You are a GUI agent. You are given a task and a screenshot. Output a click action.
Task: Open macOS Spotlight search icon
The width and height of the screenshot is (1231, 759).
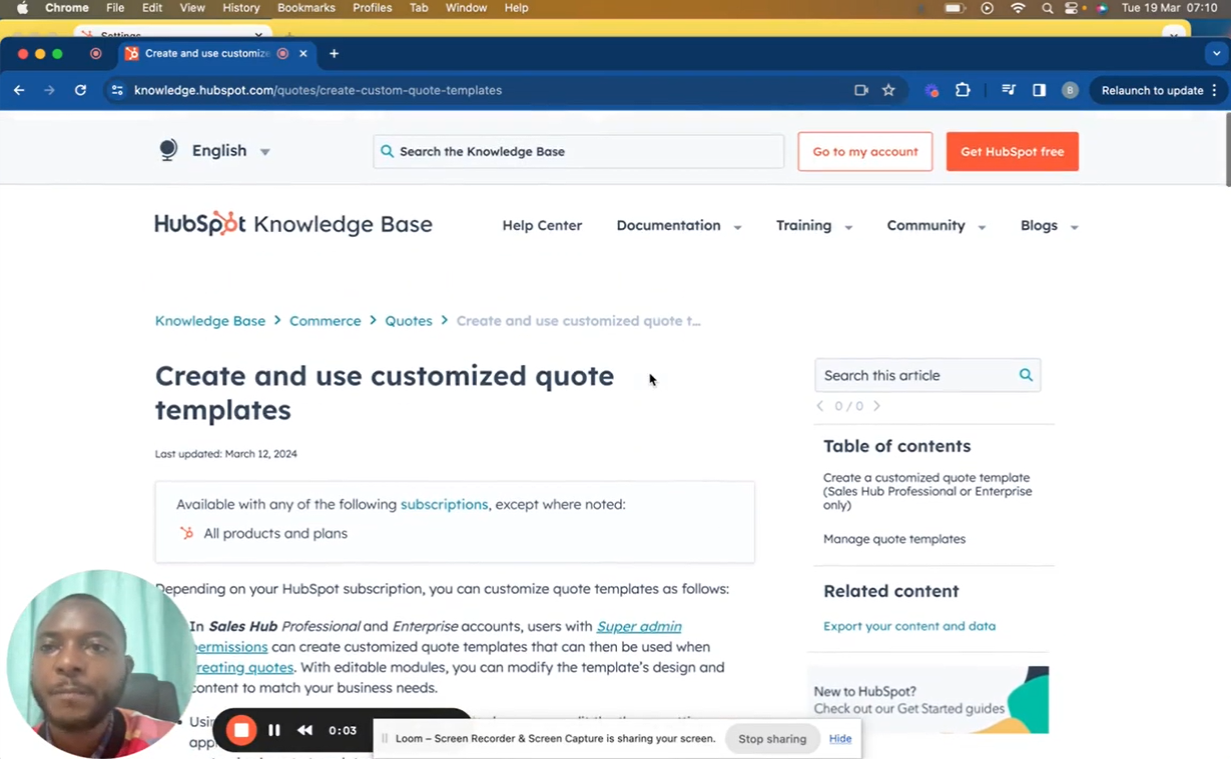click(x=1047, y=8)
